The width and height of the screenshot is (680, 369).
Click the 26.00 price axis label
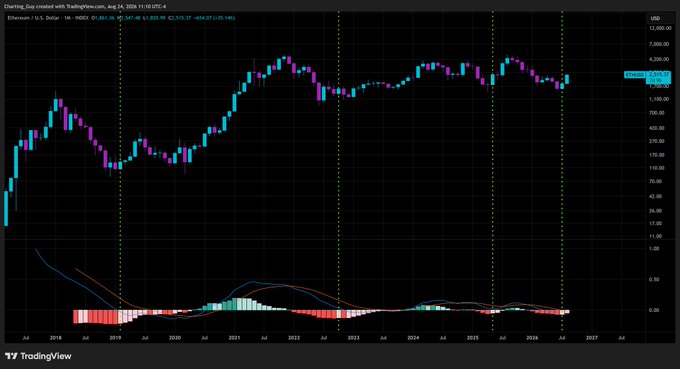coord(656,211)
